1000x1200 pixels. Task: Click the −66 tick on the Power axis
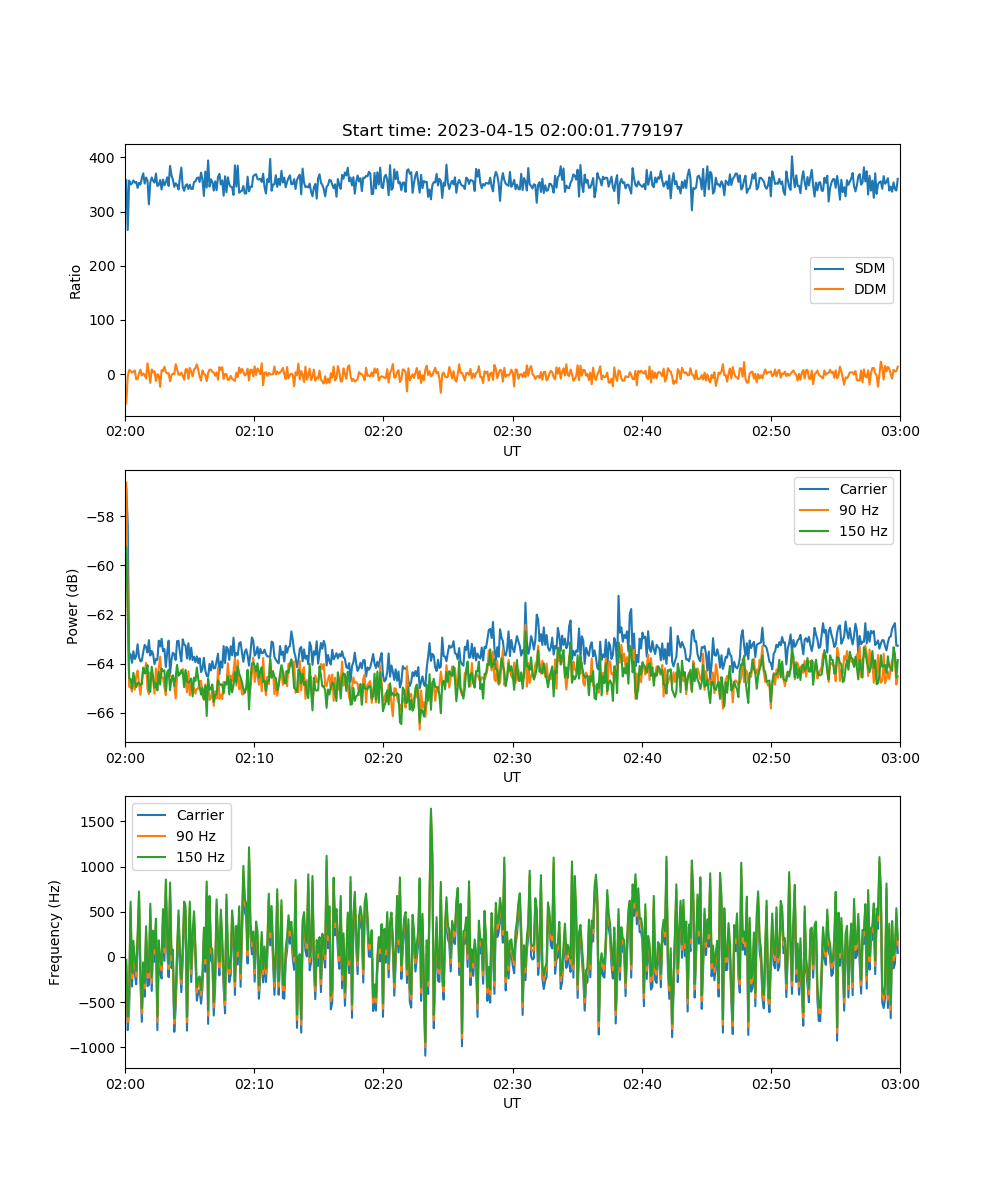103,713
